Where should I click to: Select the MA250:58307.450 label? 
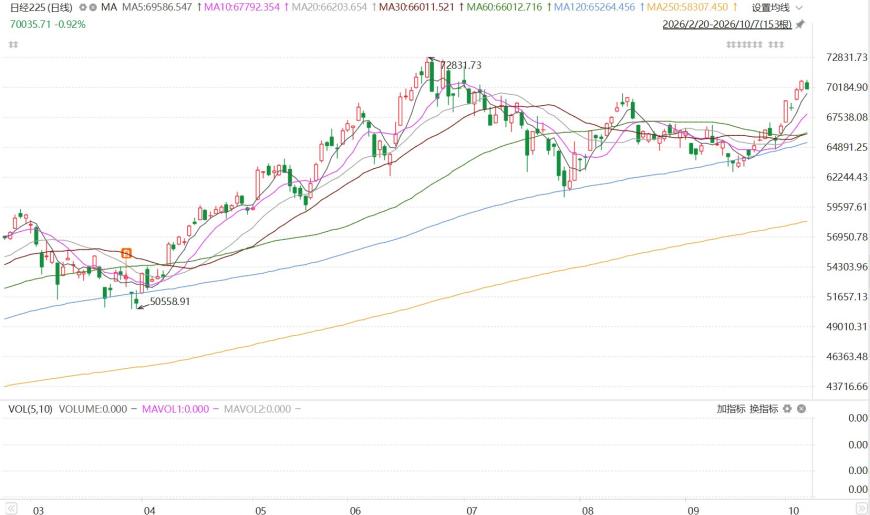point(687,7)
